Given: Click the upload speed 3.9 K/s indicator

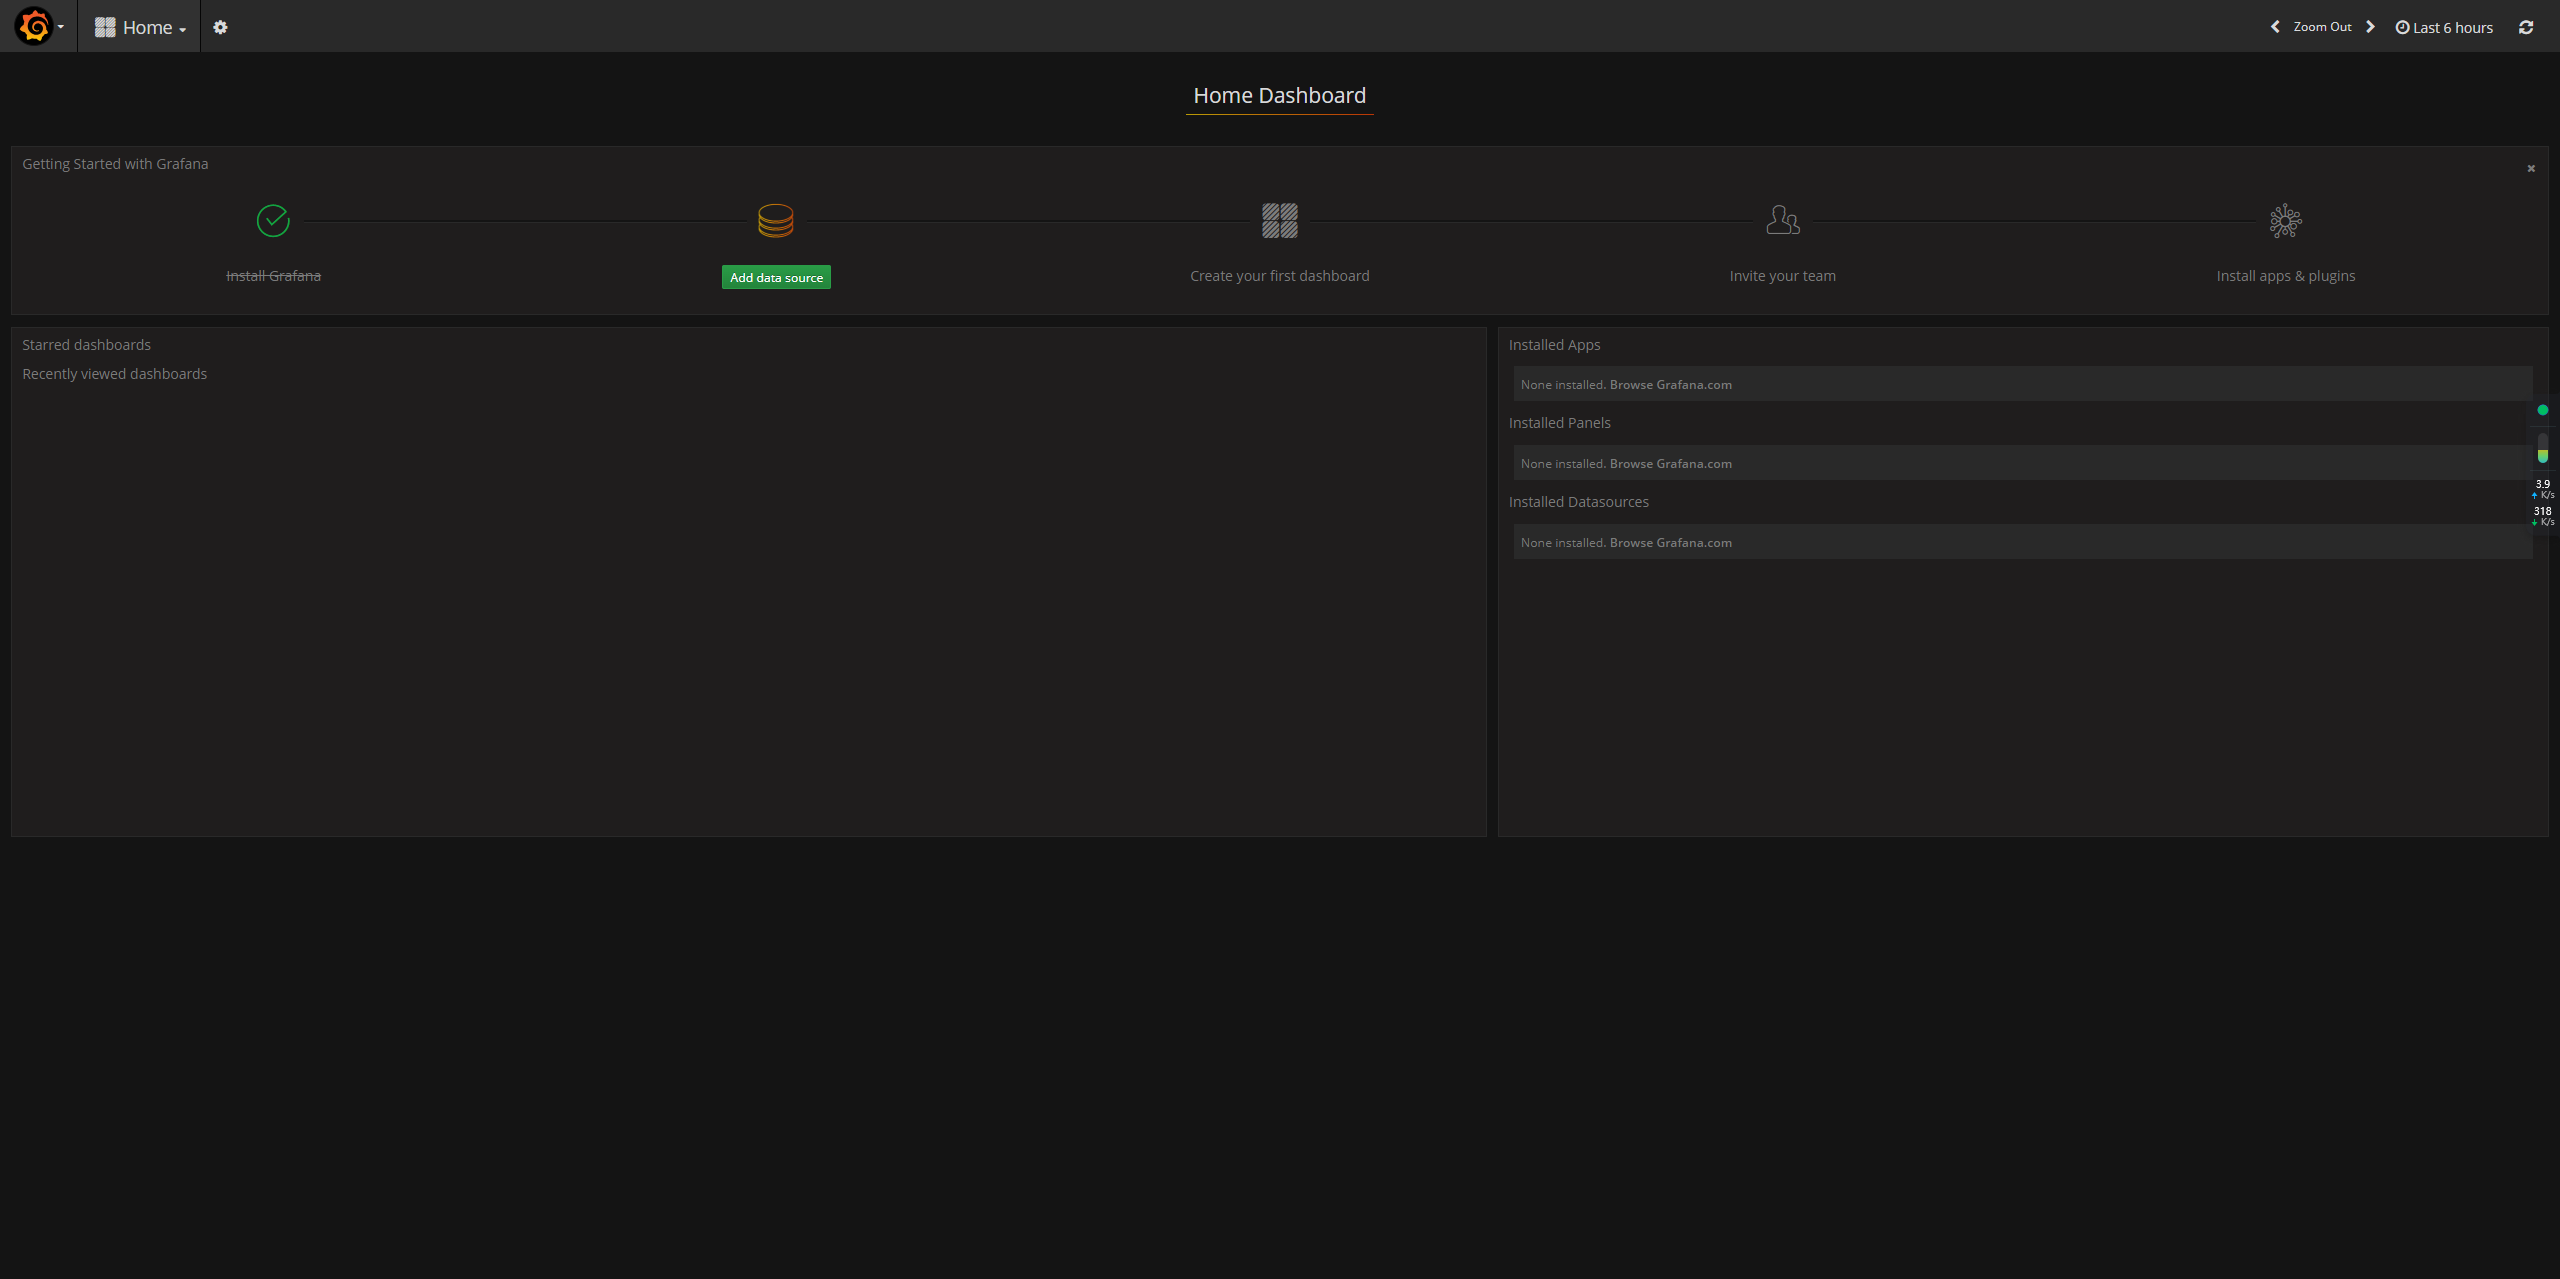Looking at the screenshot, I should [2543, 489].
